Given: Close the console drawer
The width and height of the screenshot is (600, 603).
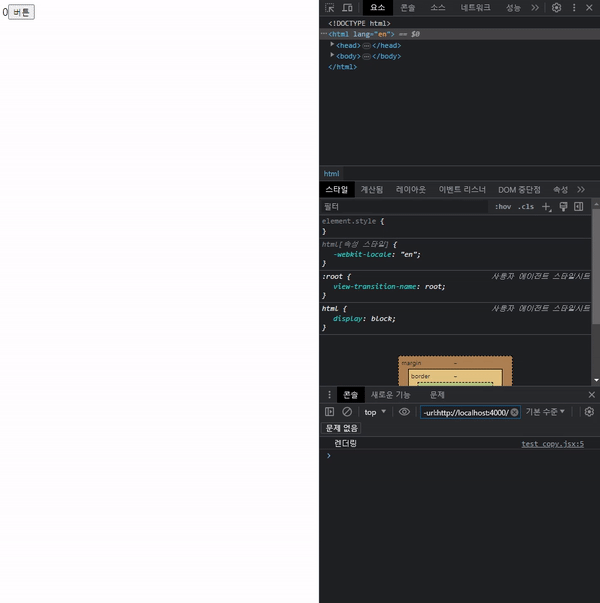Looking at the screenshot, I should point(592,395).
